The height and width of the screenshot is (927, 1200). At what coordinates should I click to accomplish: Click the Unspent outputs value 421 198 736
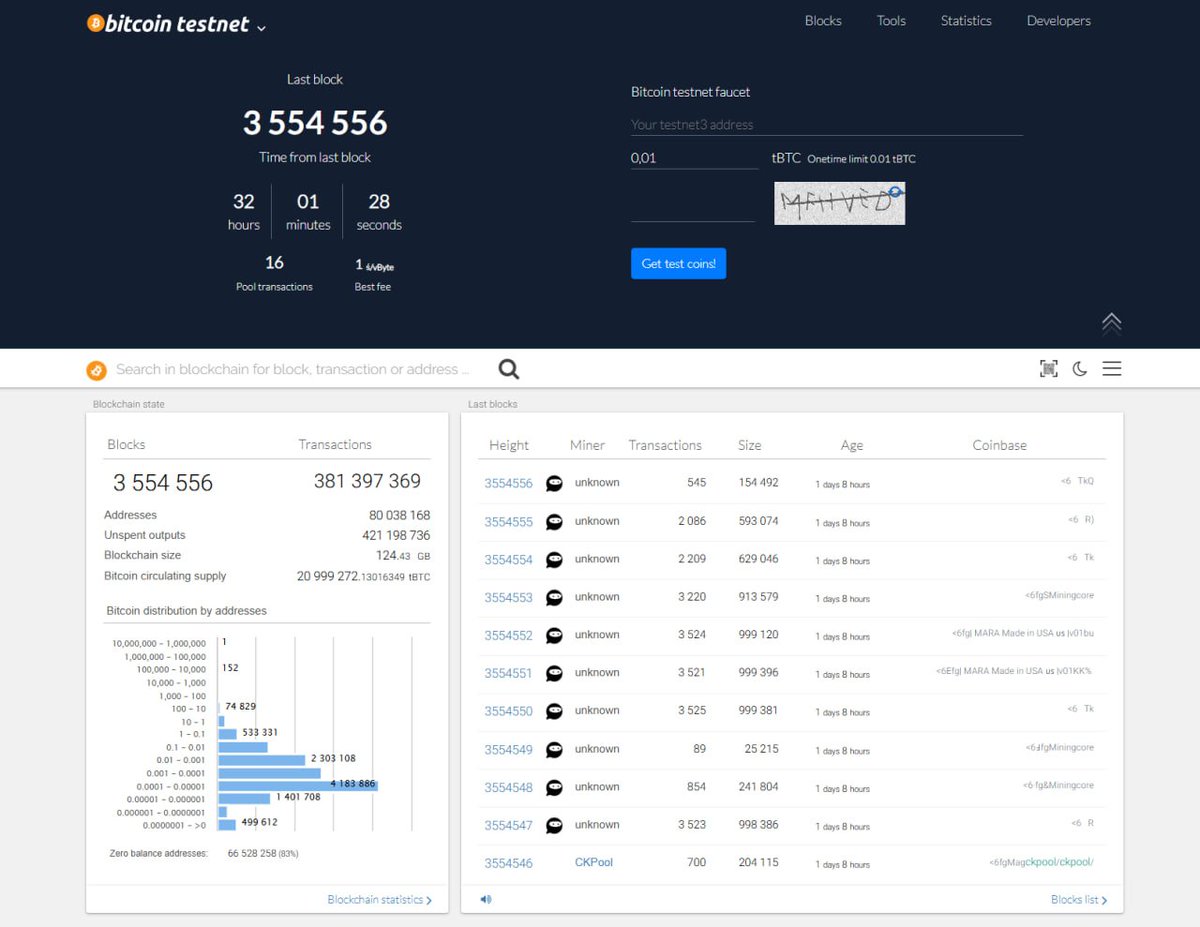396,535
